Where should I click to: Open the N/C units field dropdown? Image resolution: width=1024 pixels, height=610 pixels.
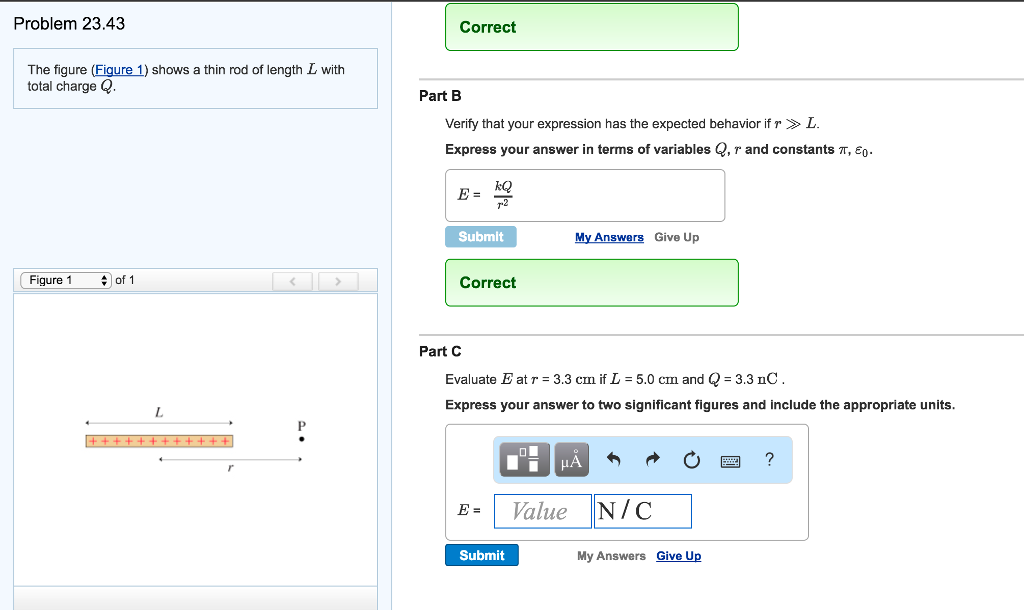coord(642,511)
